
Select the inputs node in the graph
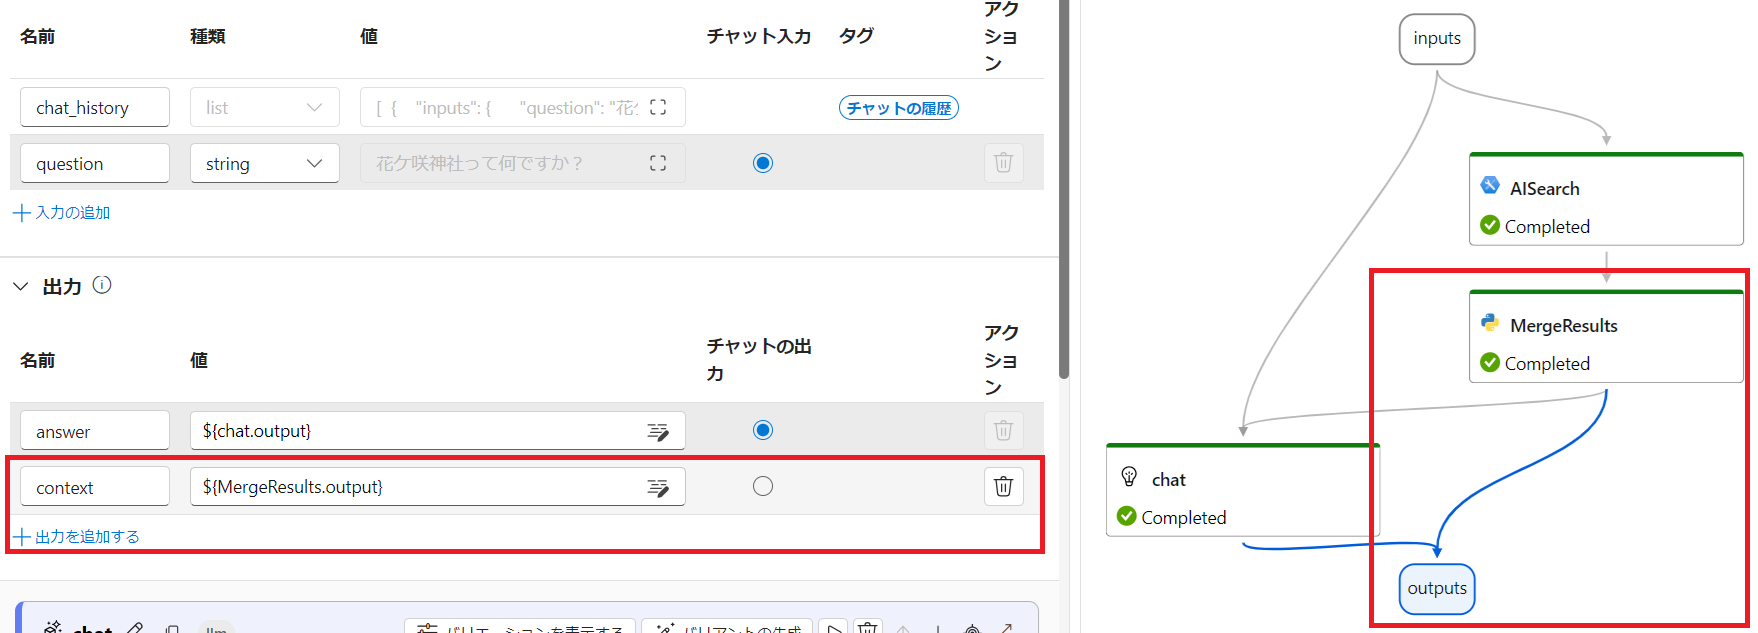tap(1437, 39)
